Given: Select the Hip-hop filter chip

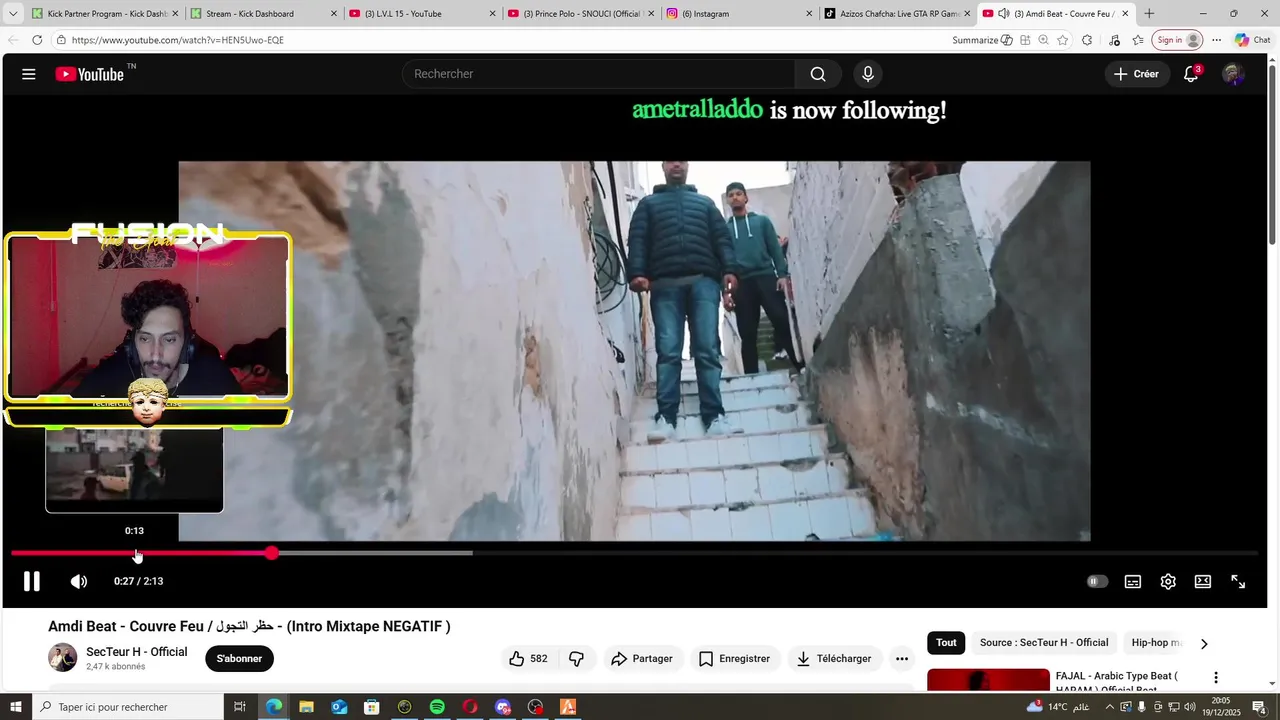Looking at the screenshot, I should click(1156, 643).
